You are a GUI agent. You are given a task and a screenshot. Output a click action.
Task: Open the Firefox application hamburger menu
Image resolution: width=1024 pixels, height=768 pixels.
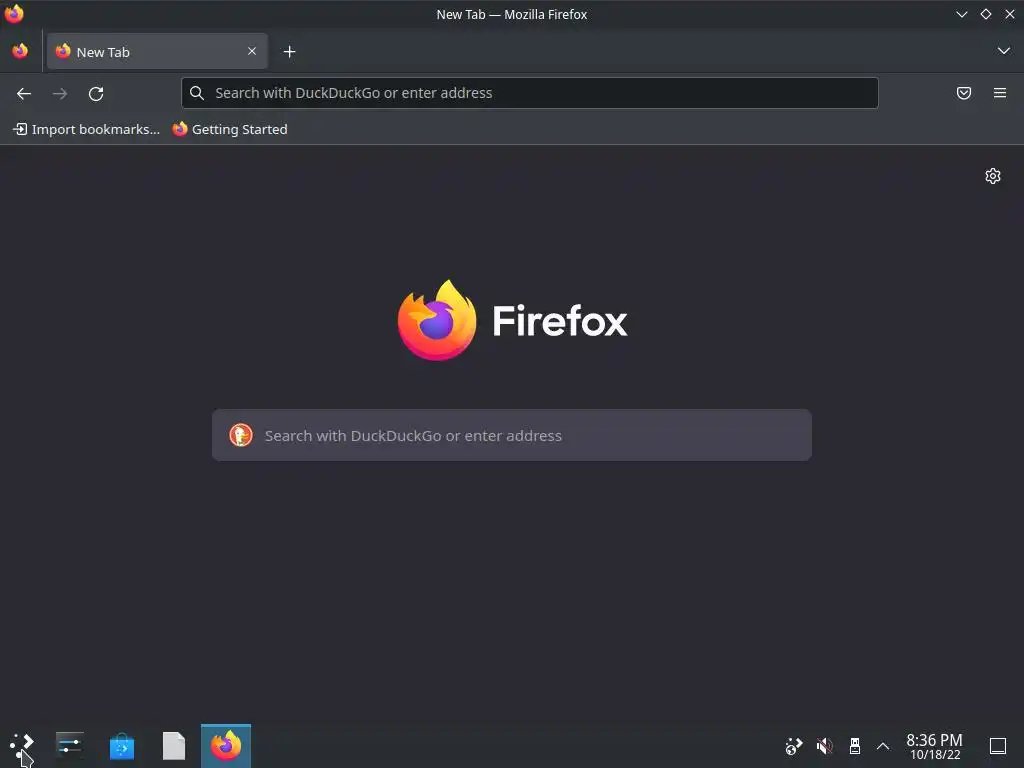click(1000, 93)
